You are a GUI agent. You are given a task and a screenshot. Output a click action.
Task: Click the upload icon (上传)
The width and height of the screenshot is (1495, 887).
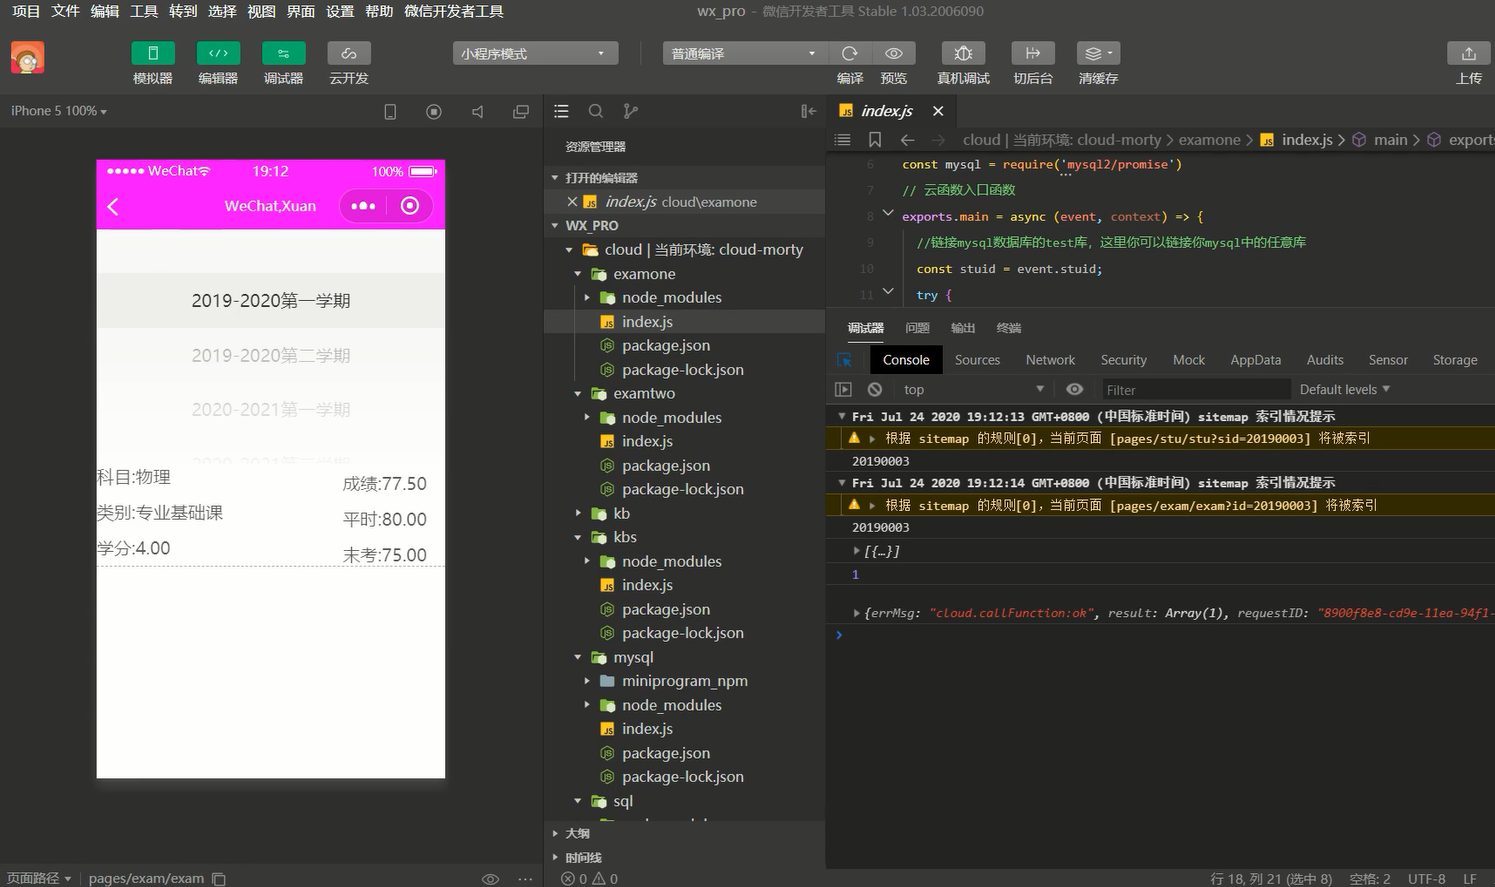coord(1468,53)
